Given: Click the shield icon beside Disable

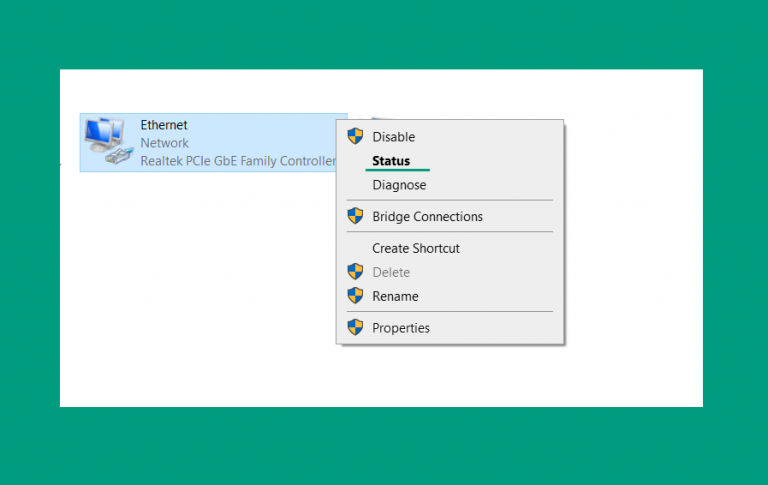Looking at the screenshot, I should coord(355,136).
